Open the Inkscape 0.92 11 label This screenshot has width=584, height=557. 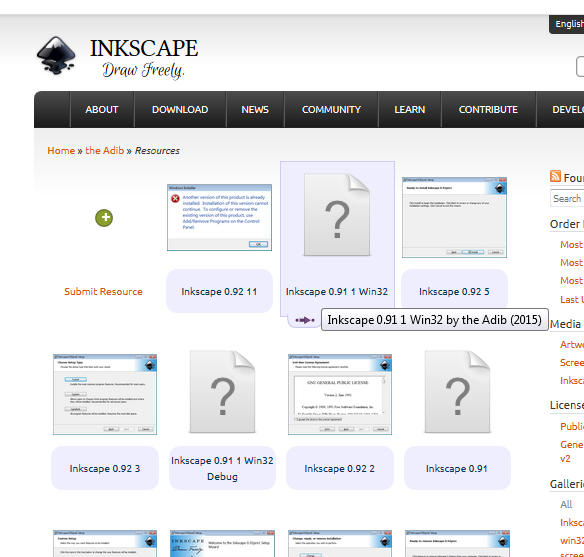(219, 292)
